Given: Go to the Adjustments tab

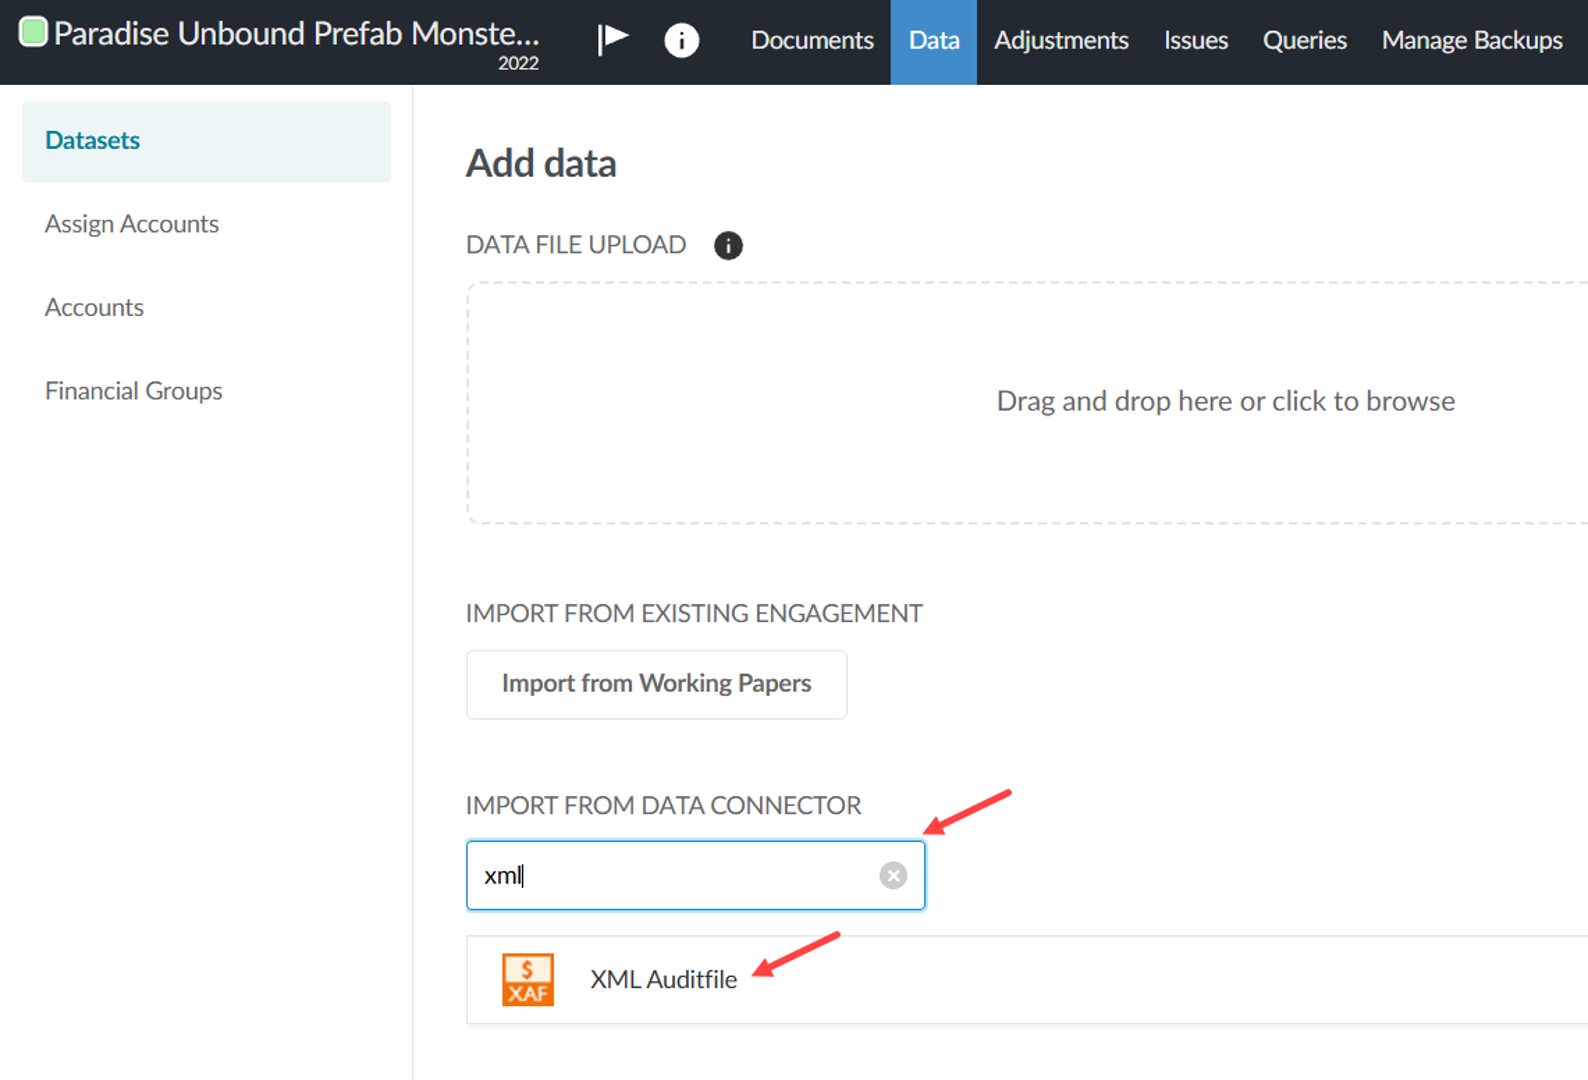Looking at the screenshot, I should click(1061, 41).
